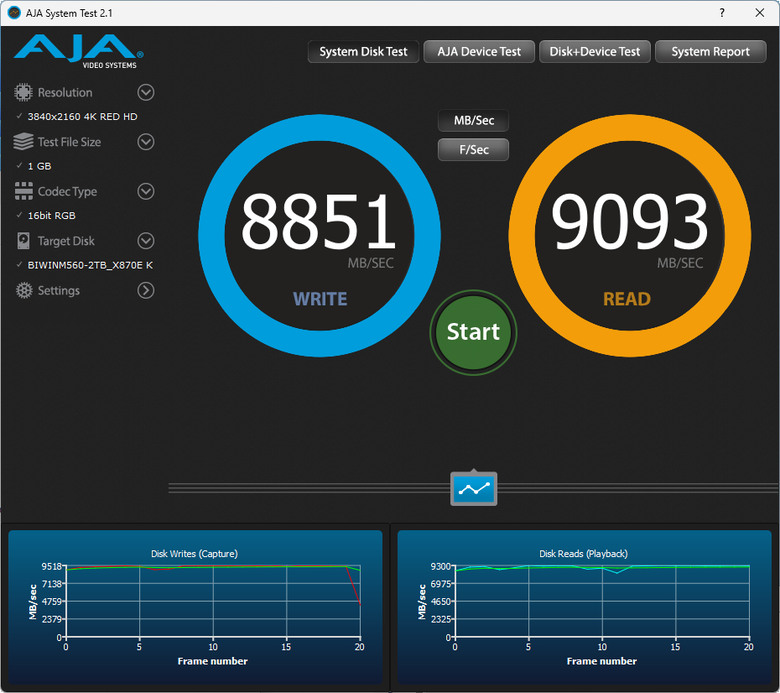Expand the Test File Size dropdown arrow
The image size is (780, 693).
[x=146, y=142]
